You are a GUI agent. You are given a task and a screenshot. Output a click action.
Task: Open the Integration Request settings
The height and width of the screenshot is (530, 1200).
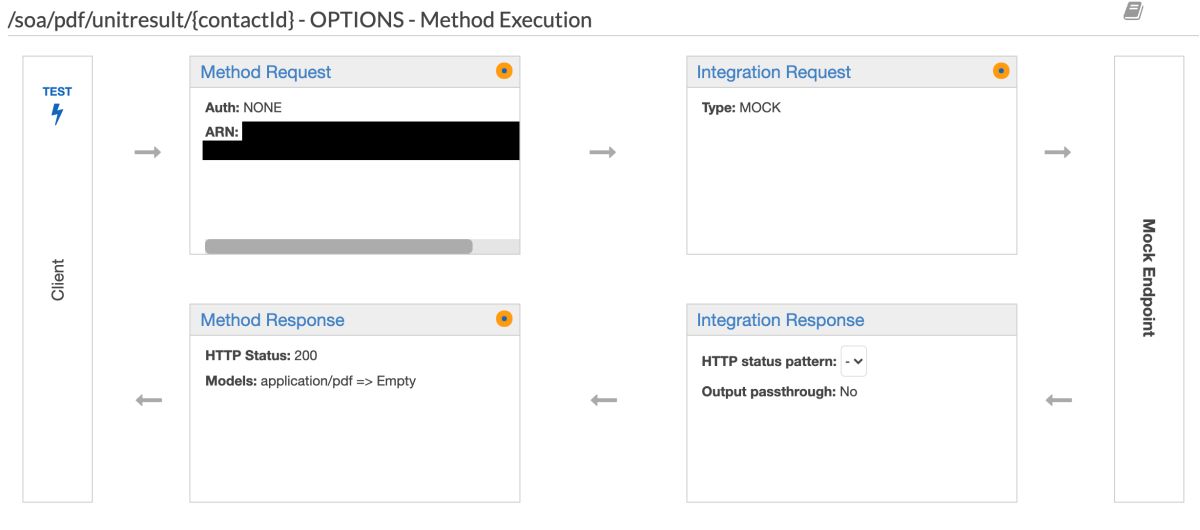(773, 72)
